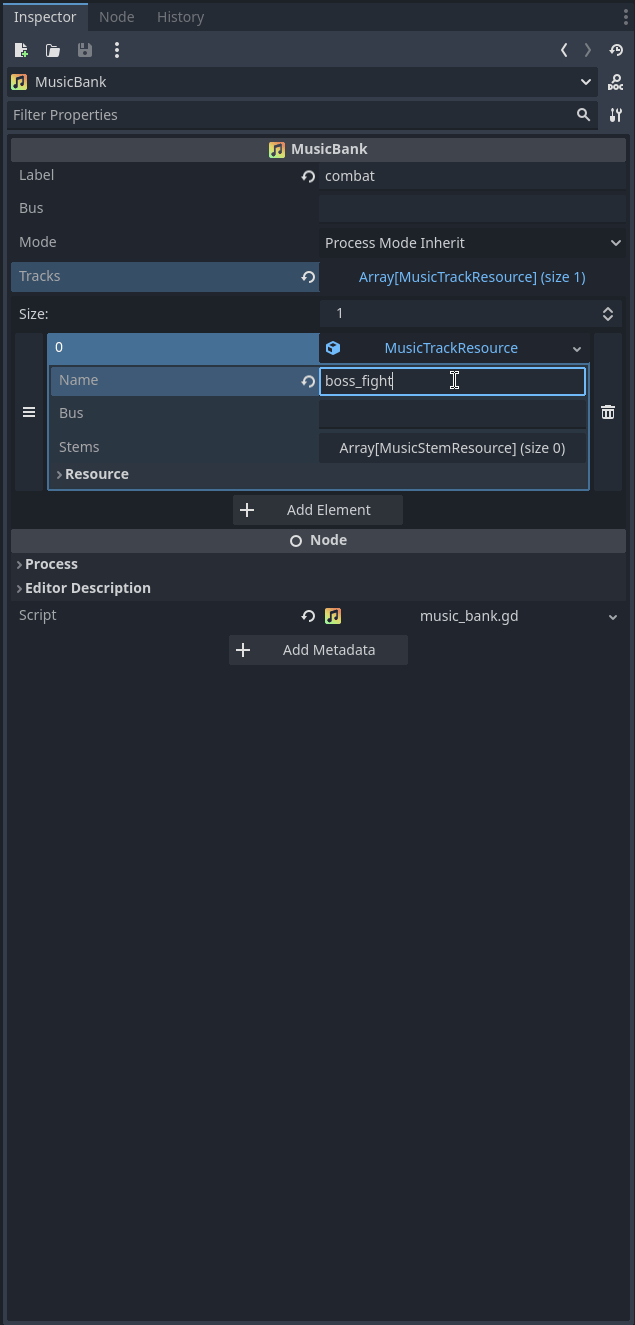Delete the MusicTrackResource element
The height and width of the screenshot is (1325, 635).
coord(608,411)
